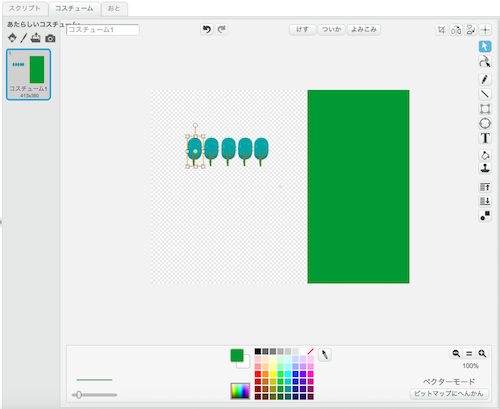The width and height of the screenshot is (500, 409).
Task: Select the arrow Select tool
Action: [485, 46]
